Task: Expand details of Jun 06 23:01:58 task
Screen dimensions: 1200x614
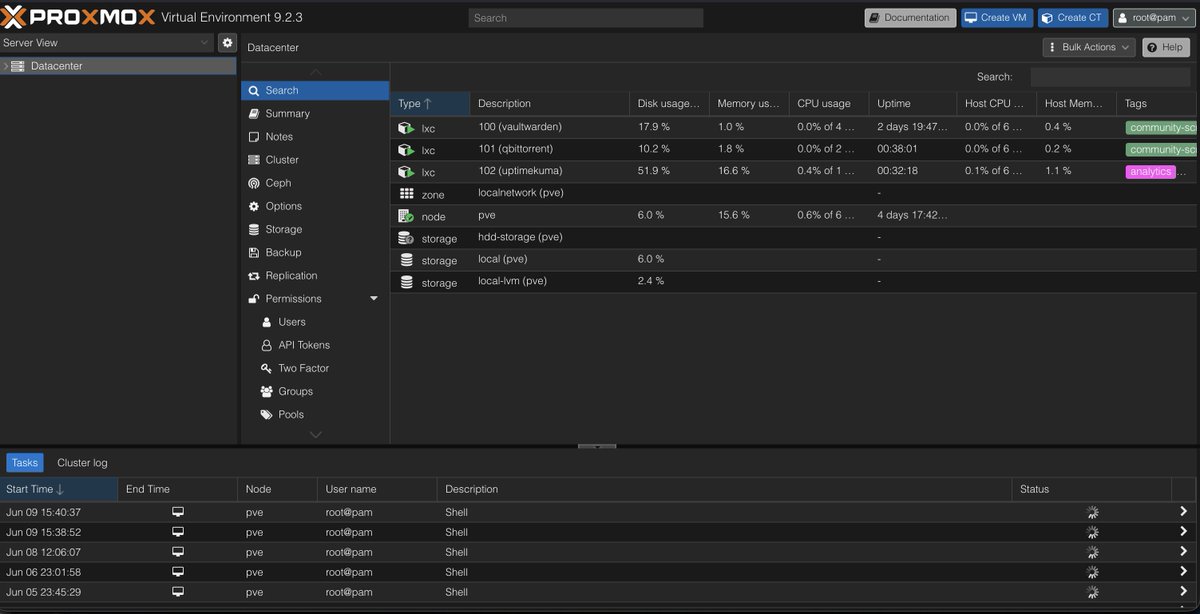Action: [x=1184, y=572]
